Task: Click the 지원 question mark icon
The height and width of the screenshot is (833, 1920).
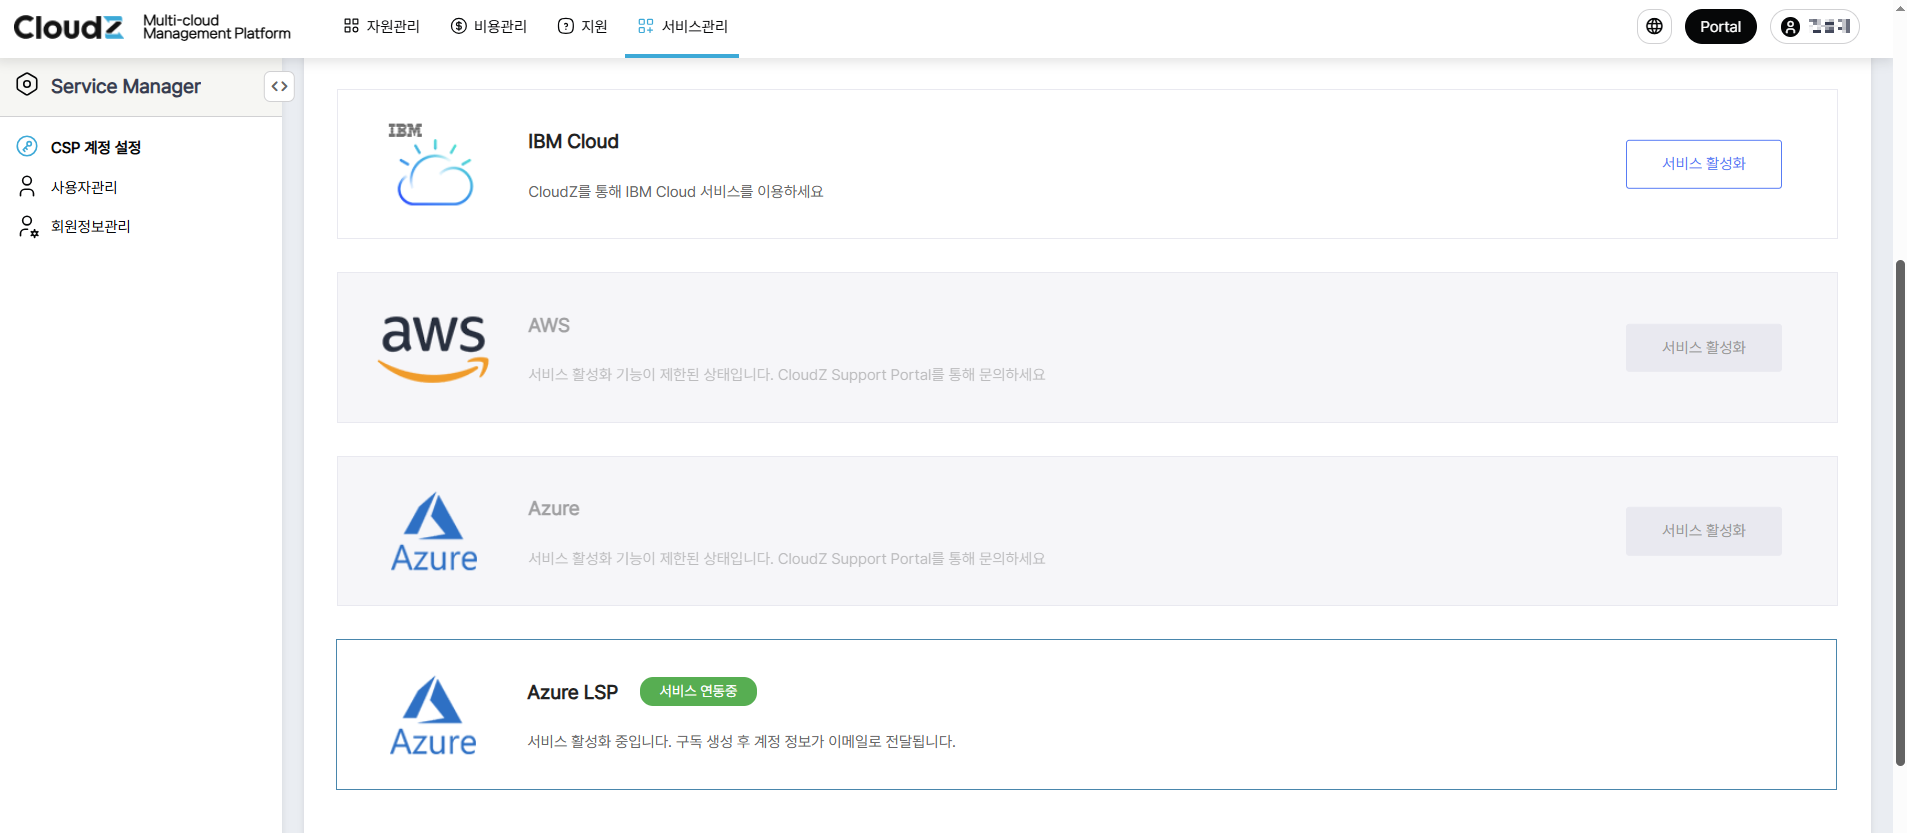Action: (566, 26)
